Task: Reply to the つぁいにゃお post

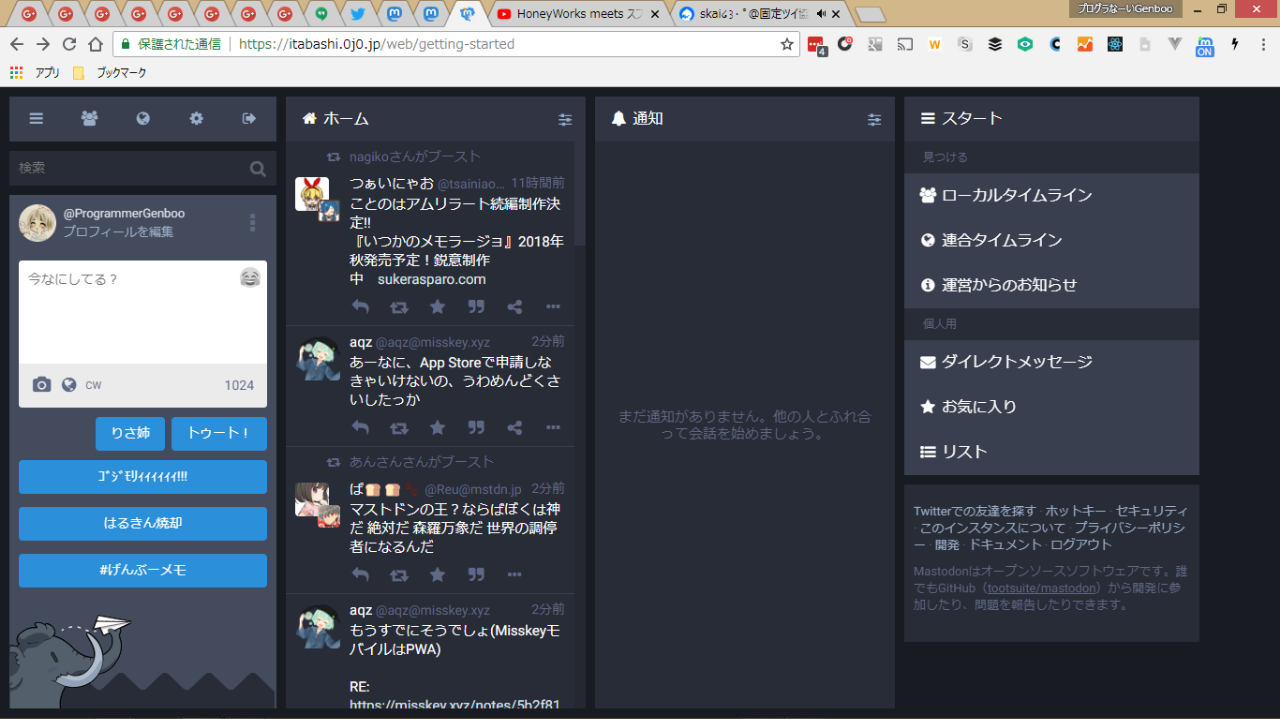Action: point(360,307)
